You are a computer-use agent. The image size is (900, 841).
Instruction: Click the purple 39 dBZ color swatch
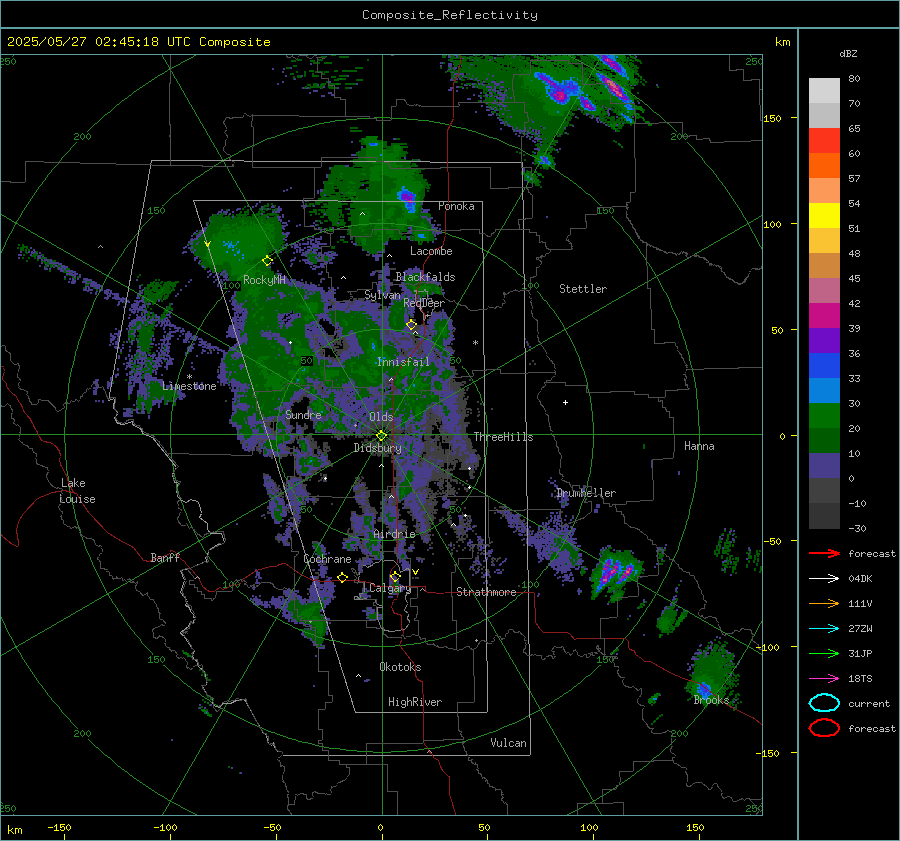[x=824, y=341]
